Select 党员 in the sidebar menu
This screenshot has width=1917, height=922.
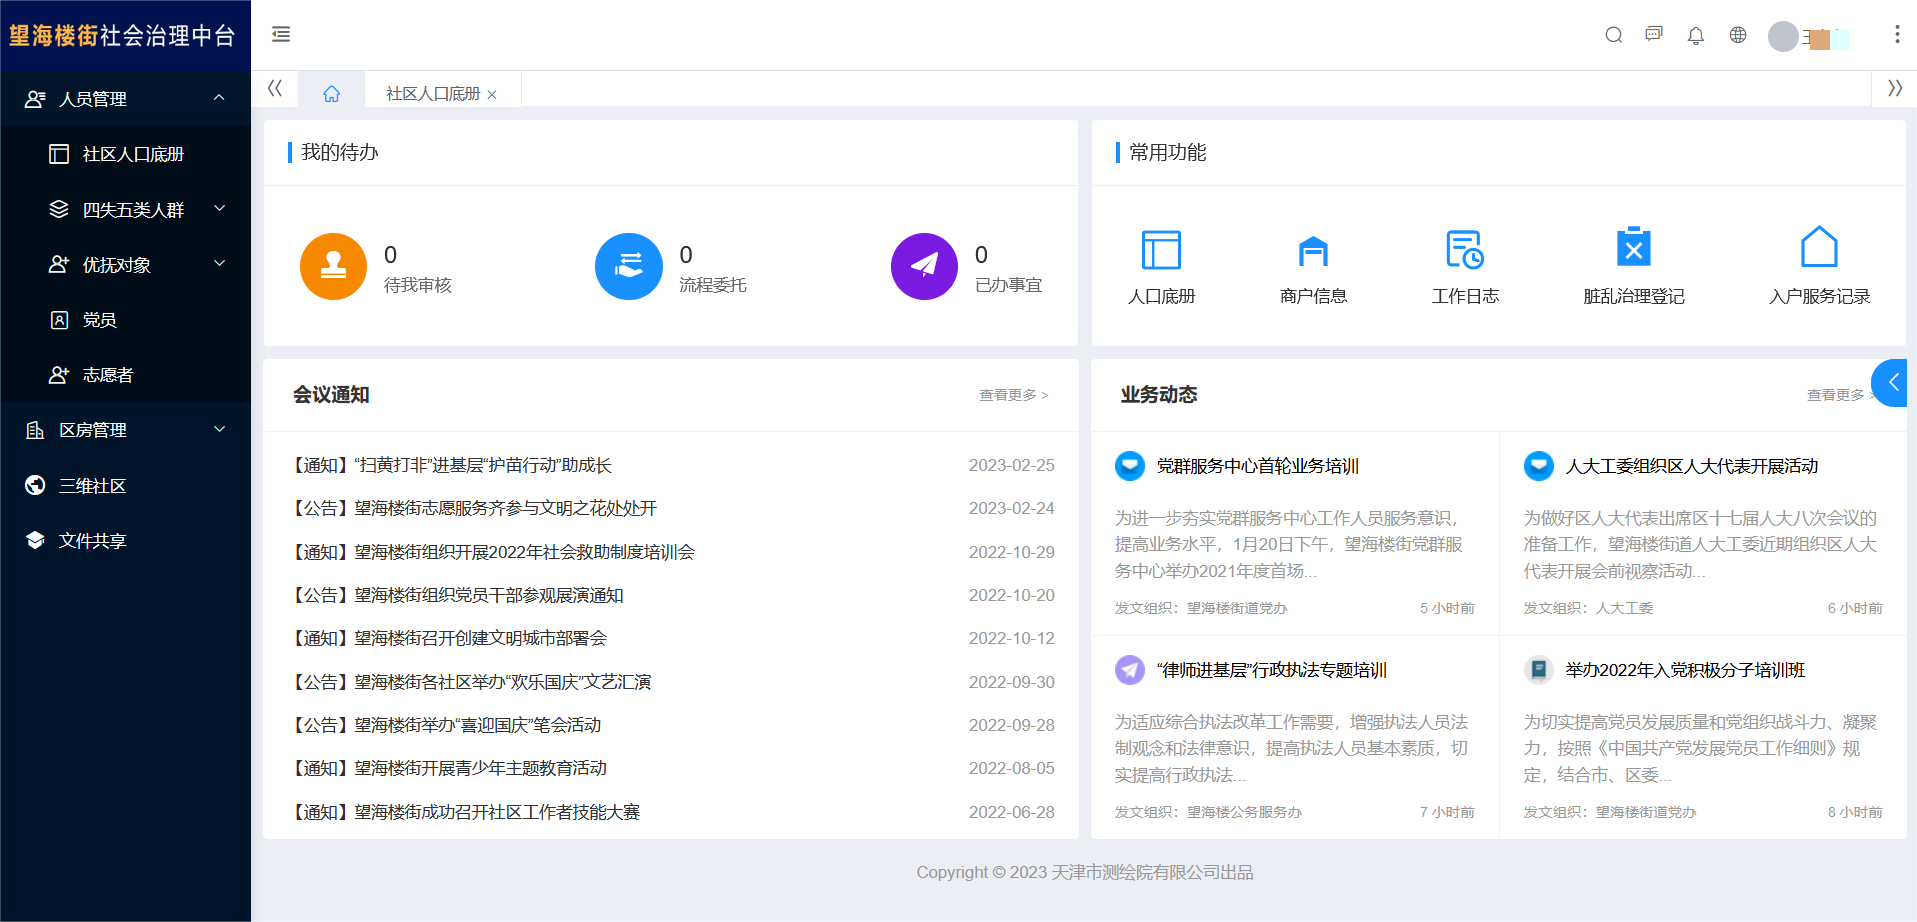(99, 320)
